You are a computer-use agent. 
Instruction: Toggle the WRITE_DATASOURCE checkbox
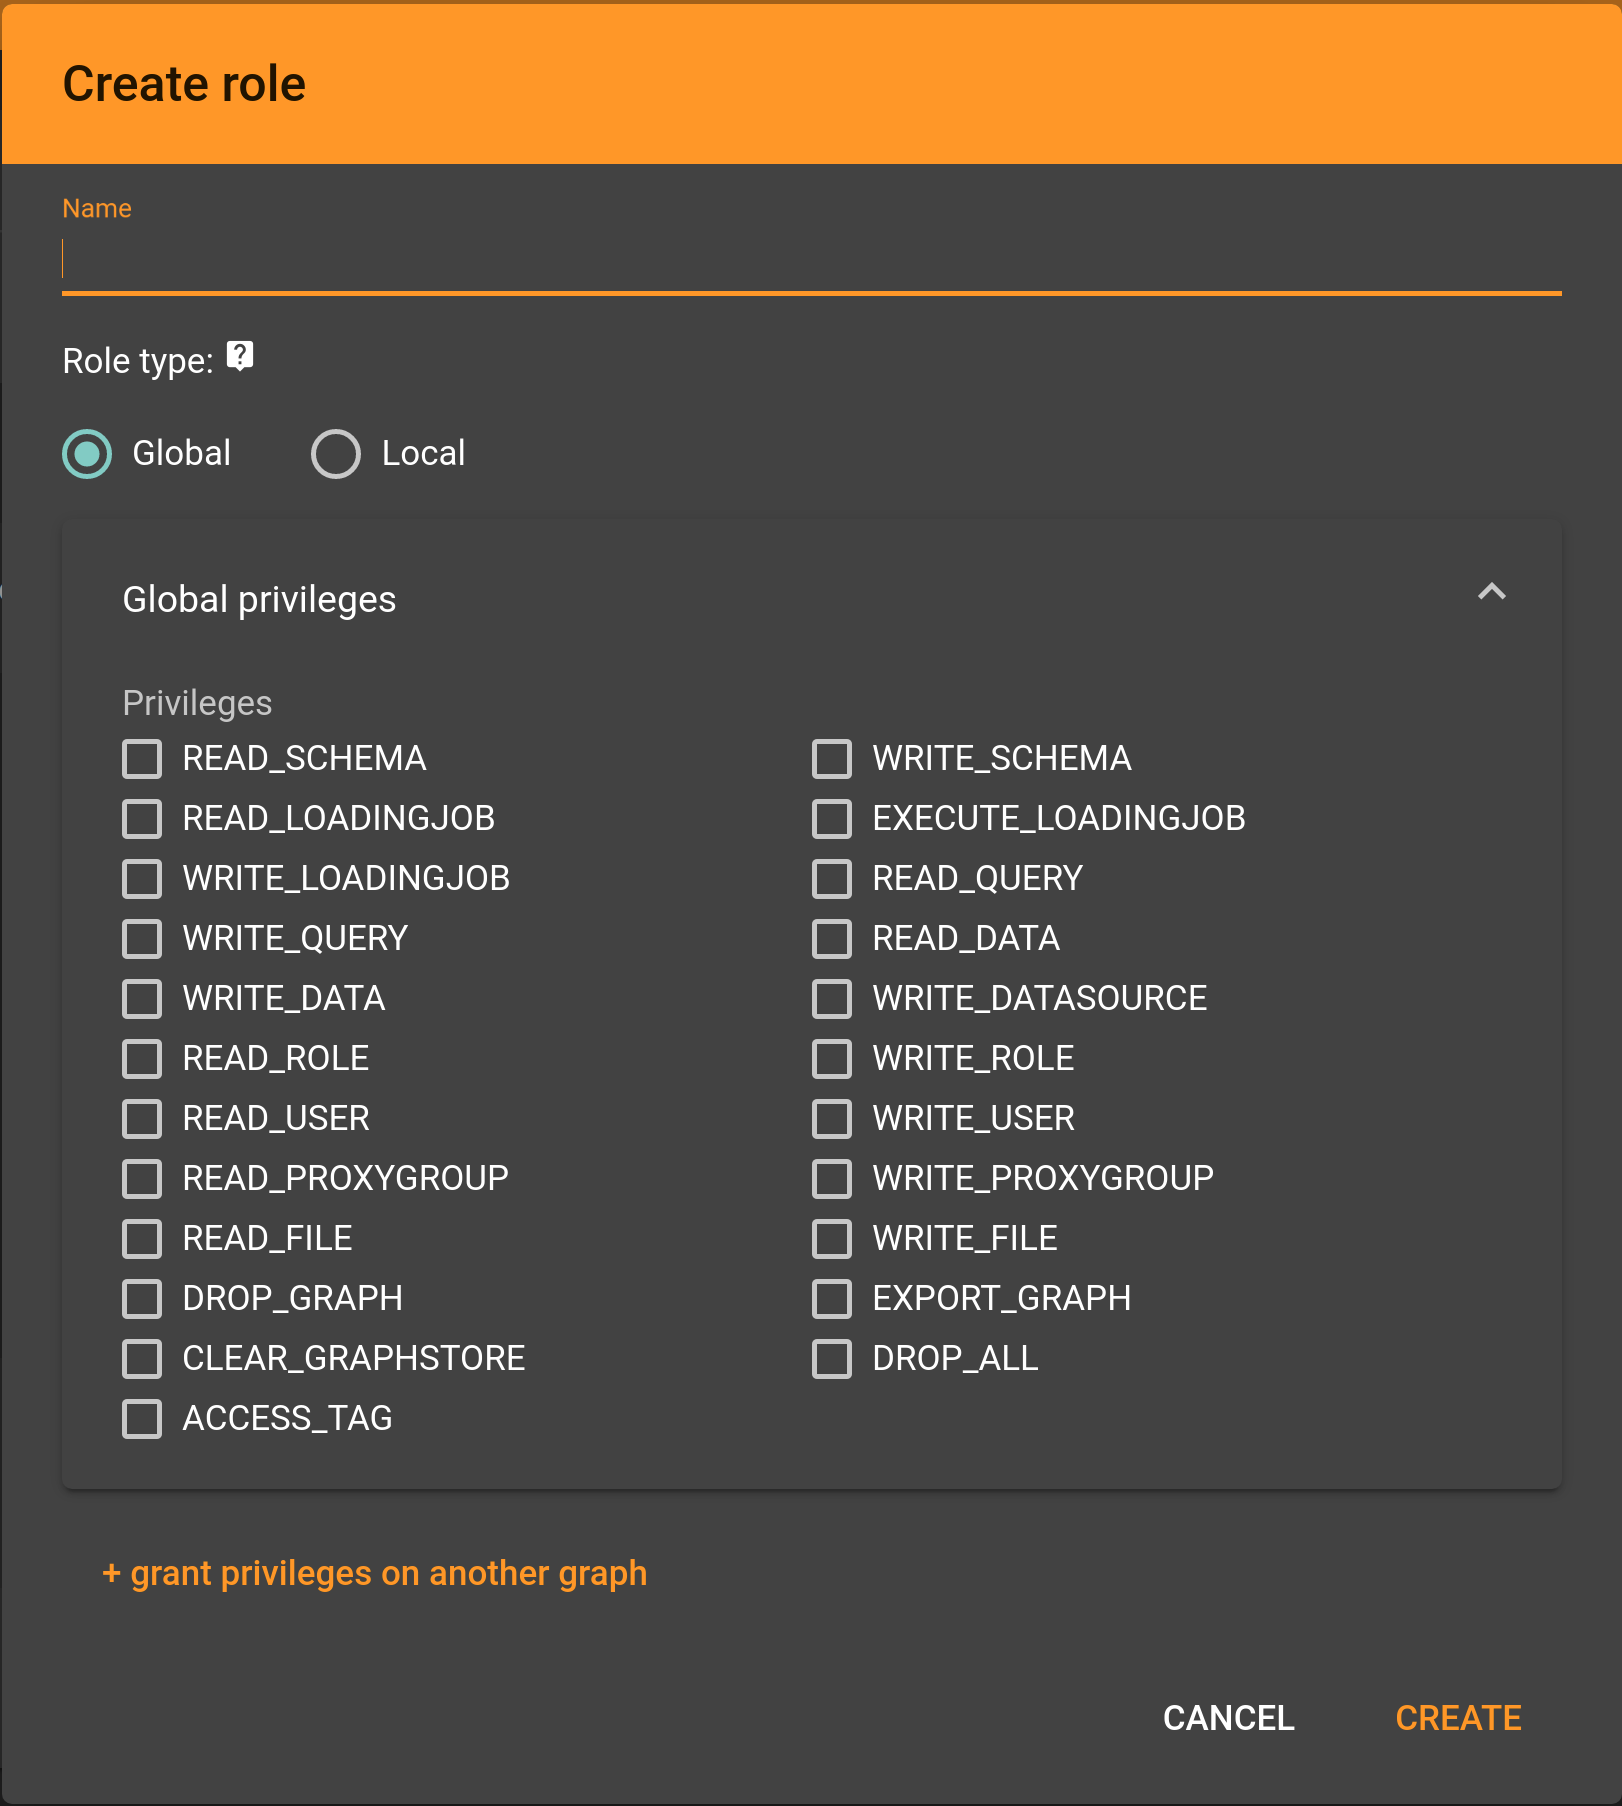832,999
